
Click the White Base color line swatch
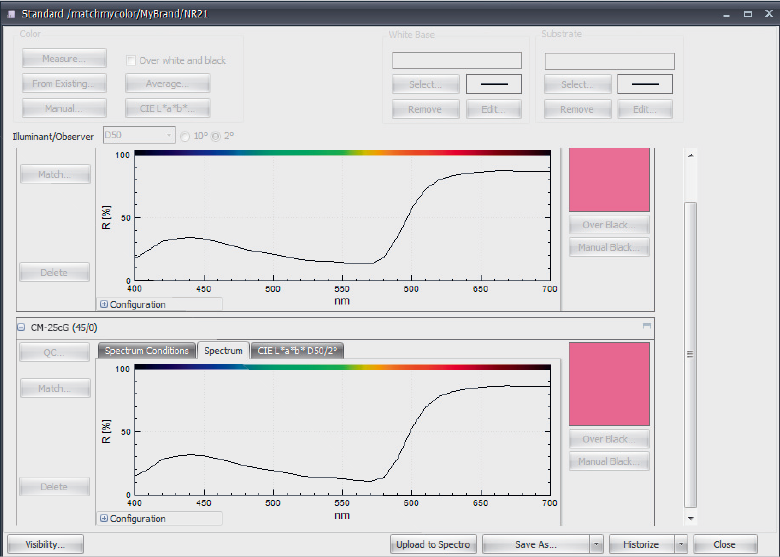click(x=494, y=84)
